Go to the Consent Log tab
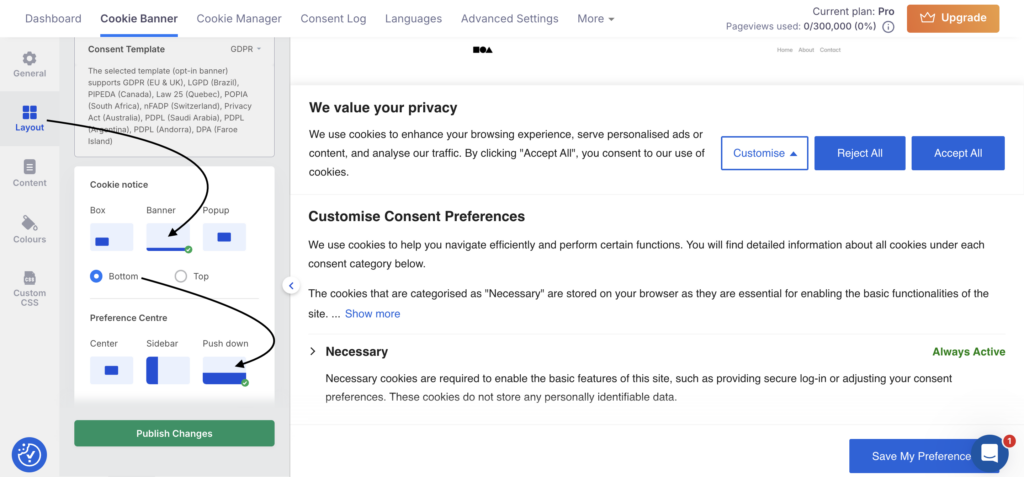This screenshot has height=477, width=1024. pos(335,18)
